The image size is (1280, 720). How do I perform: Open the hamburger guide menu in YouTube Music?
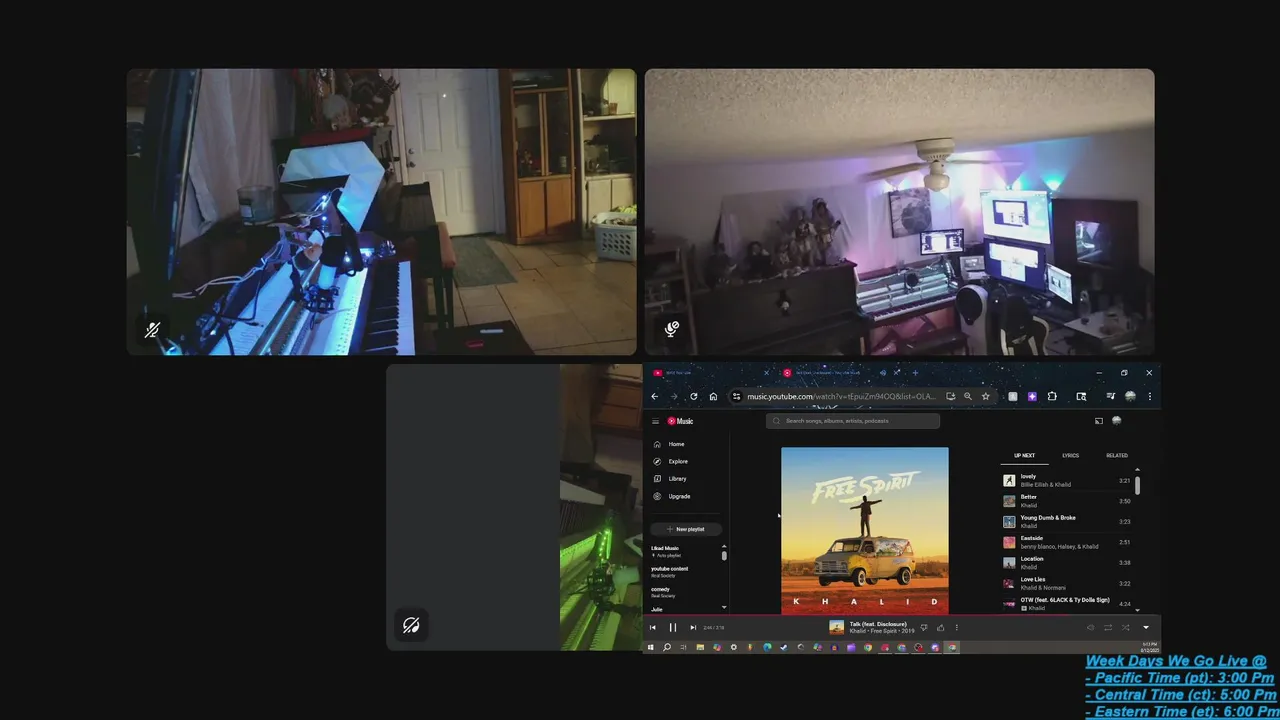[x=656, y=421]
